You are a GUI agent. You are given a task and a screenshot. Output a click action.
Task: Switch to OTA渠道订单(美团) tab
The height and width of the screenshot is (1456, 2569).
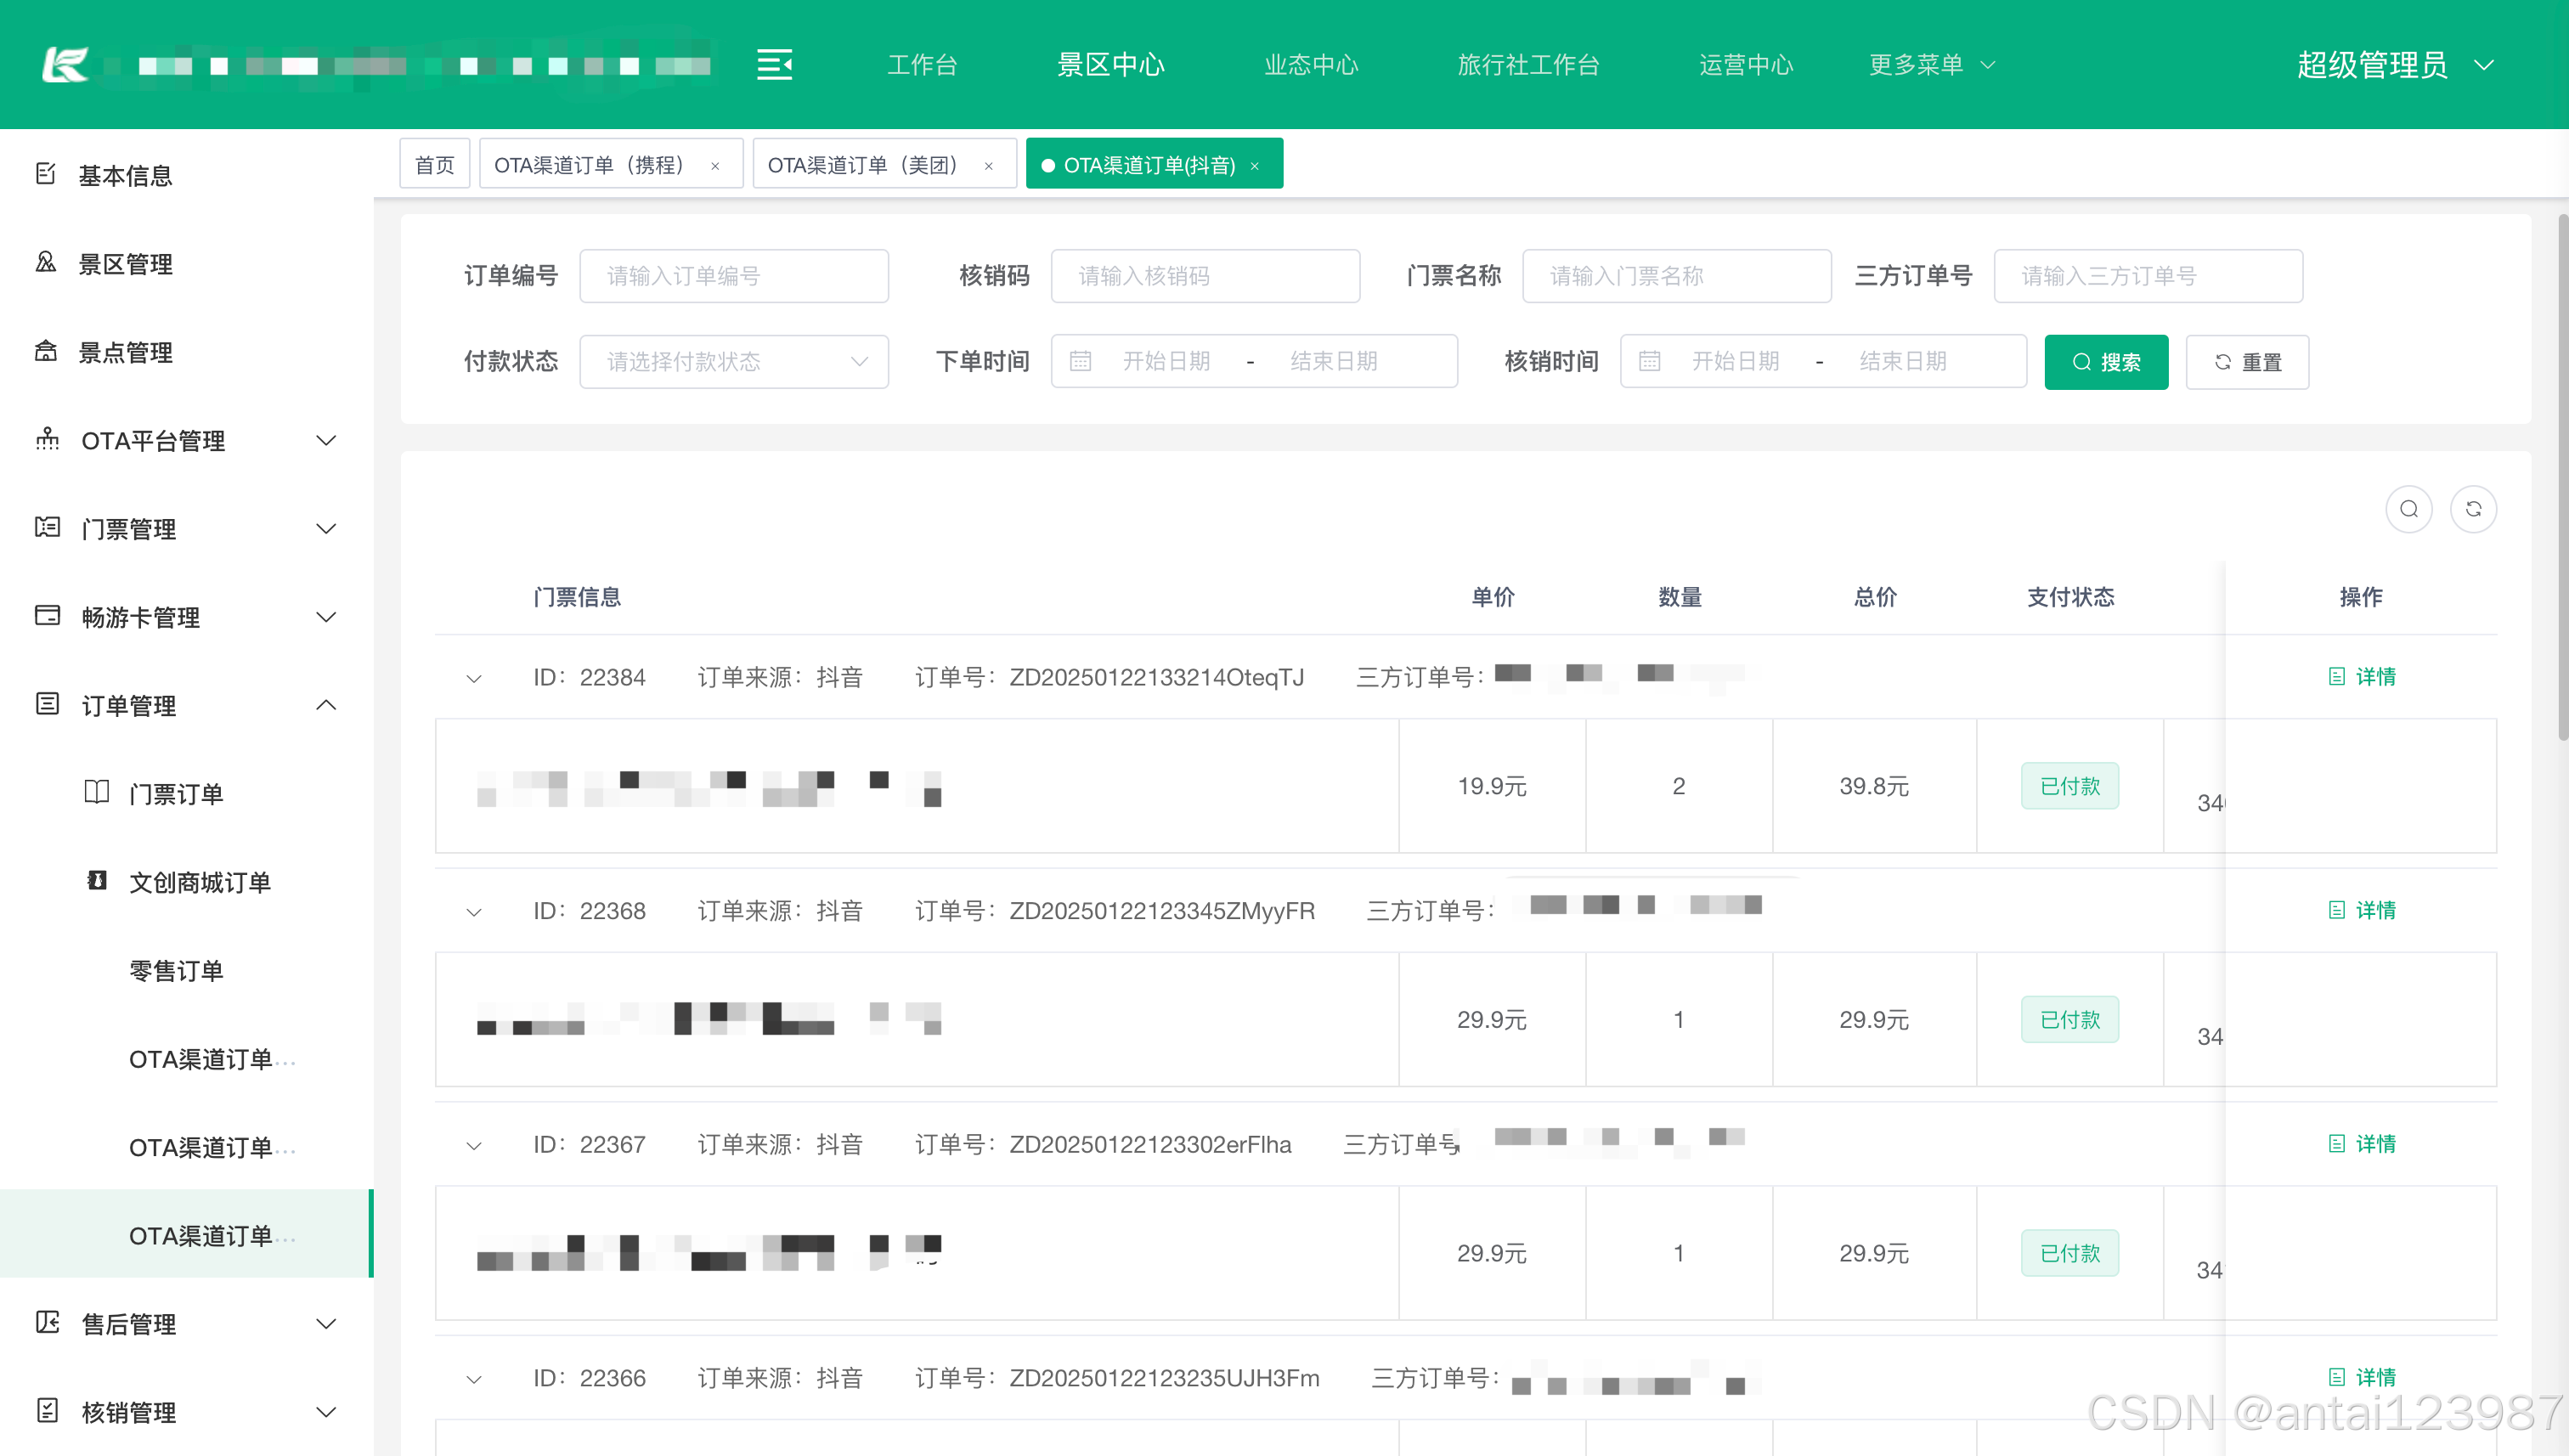click(x=862, y=165)
